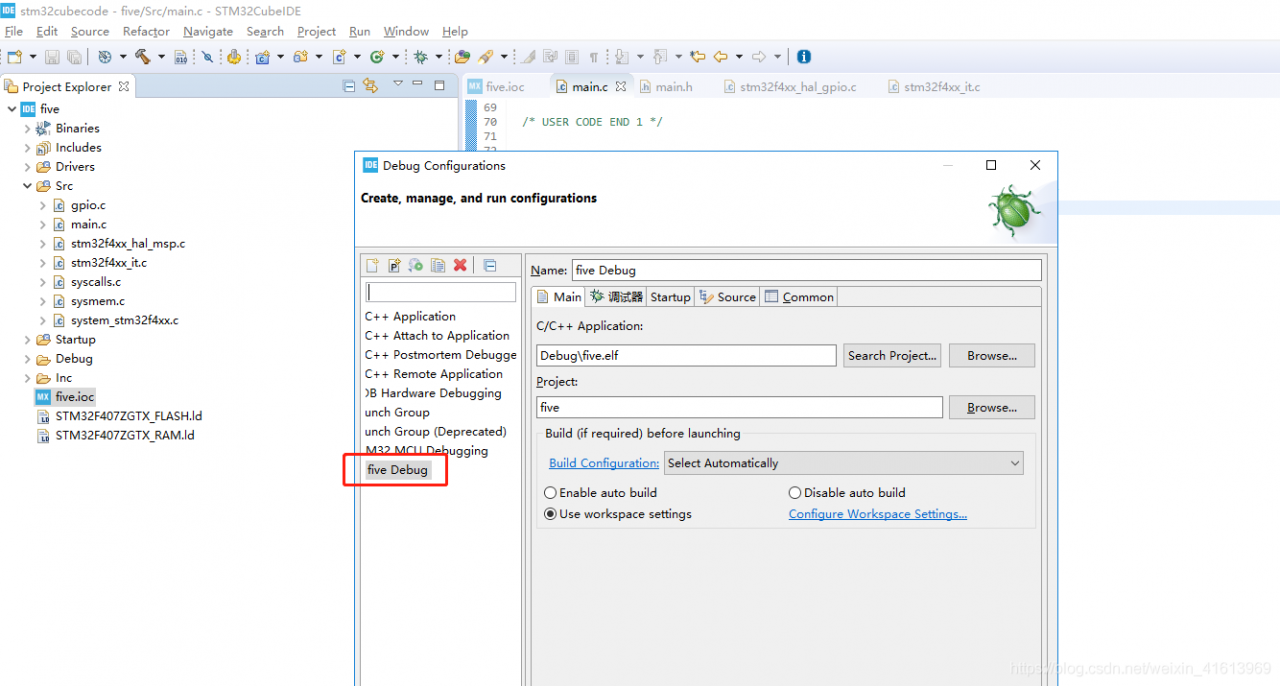Expand the Drivers folder
This screenshot has width=1280, height=686.
pyautogui.click(x=27, y=167)
